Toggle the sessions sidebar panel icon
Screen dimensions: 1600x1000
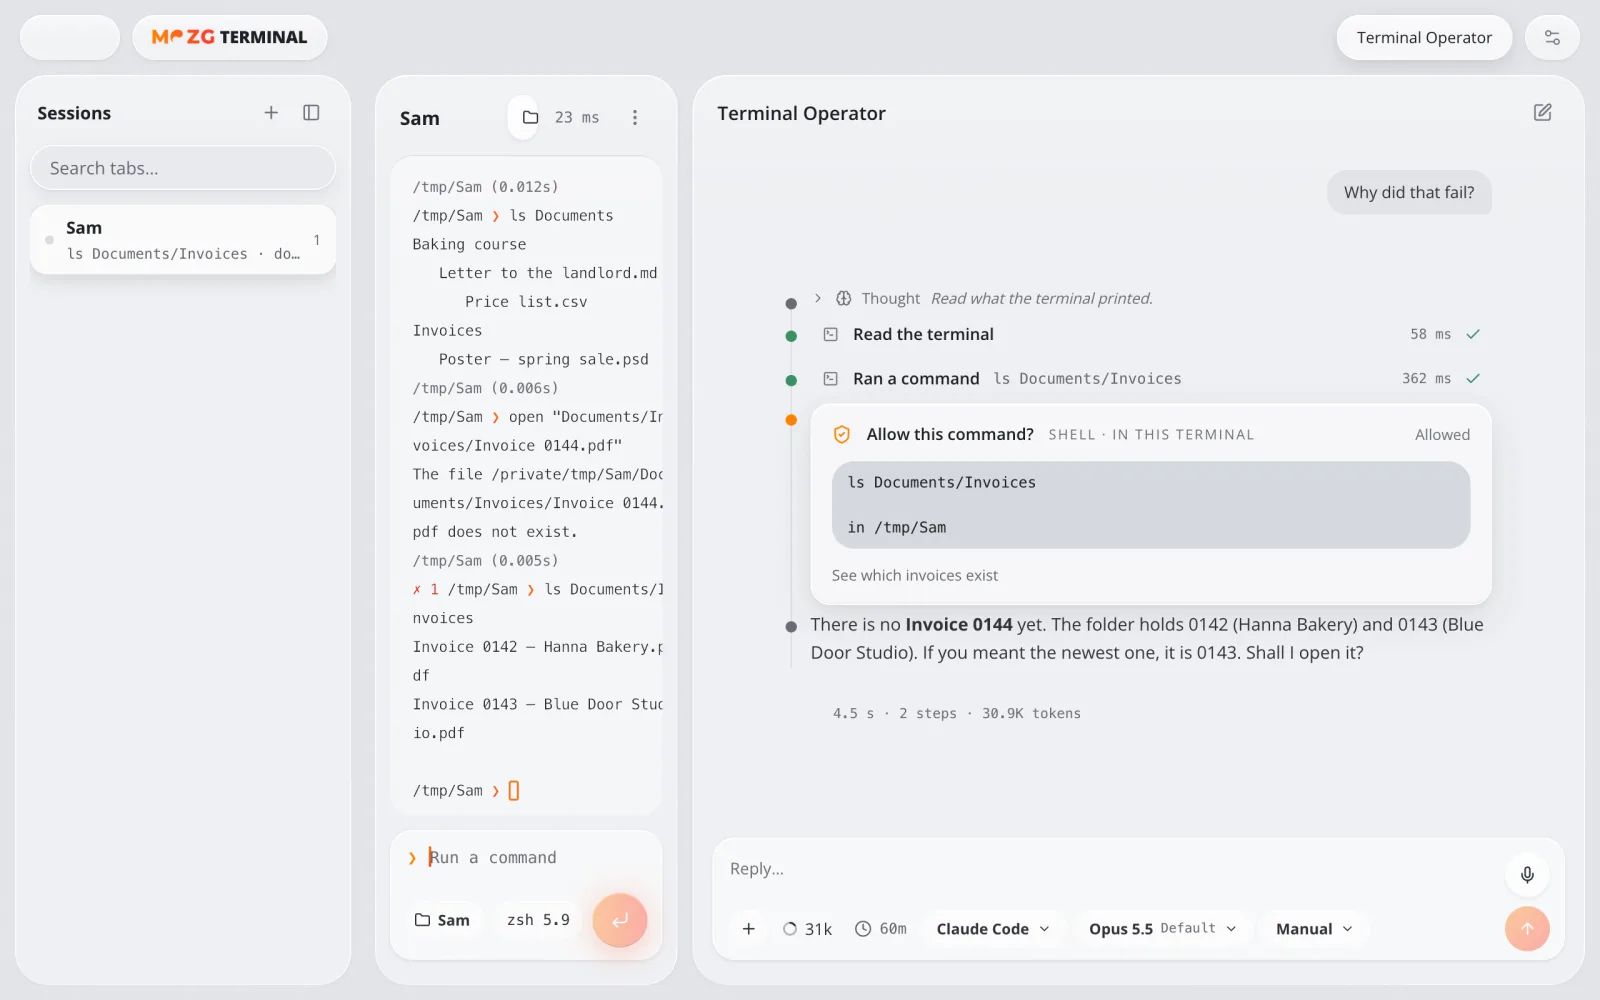tap(311, 113)
